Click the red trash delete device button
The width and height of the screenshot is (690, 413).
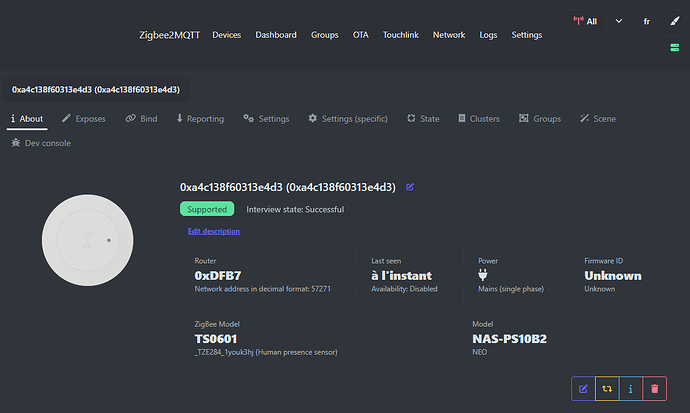pyautogui.click(x=654, y=388)
